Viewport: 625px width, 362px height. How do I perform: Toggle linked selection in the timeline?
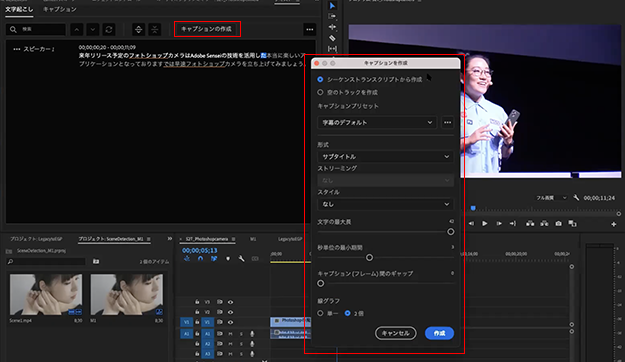click(214, 259)
